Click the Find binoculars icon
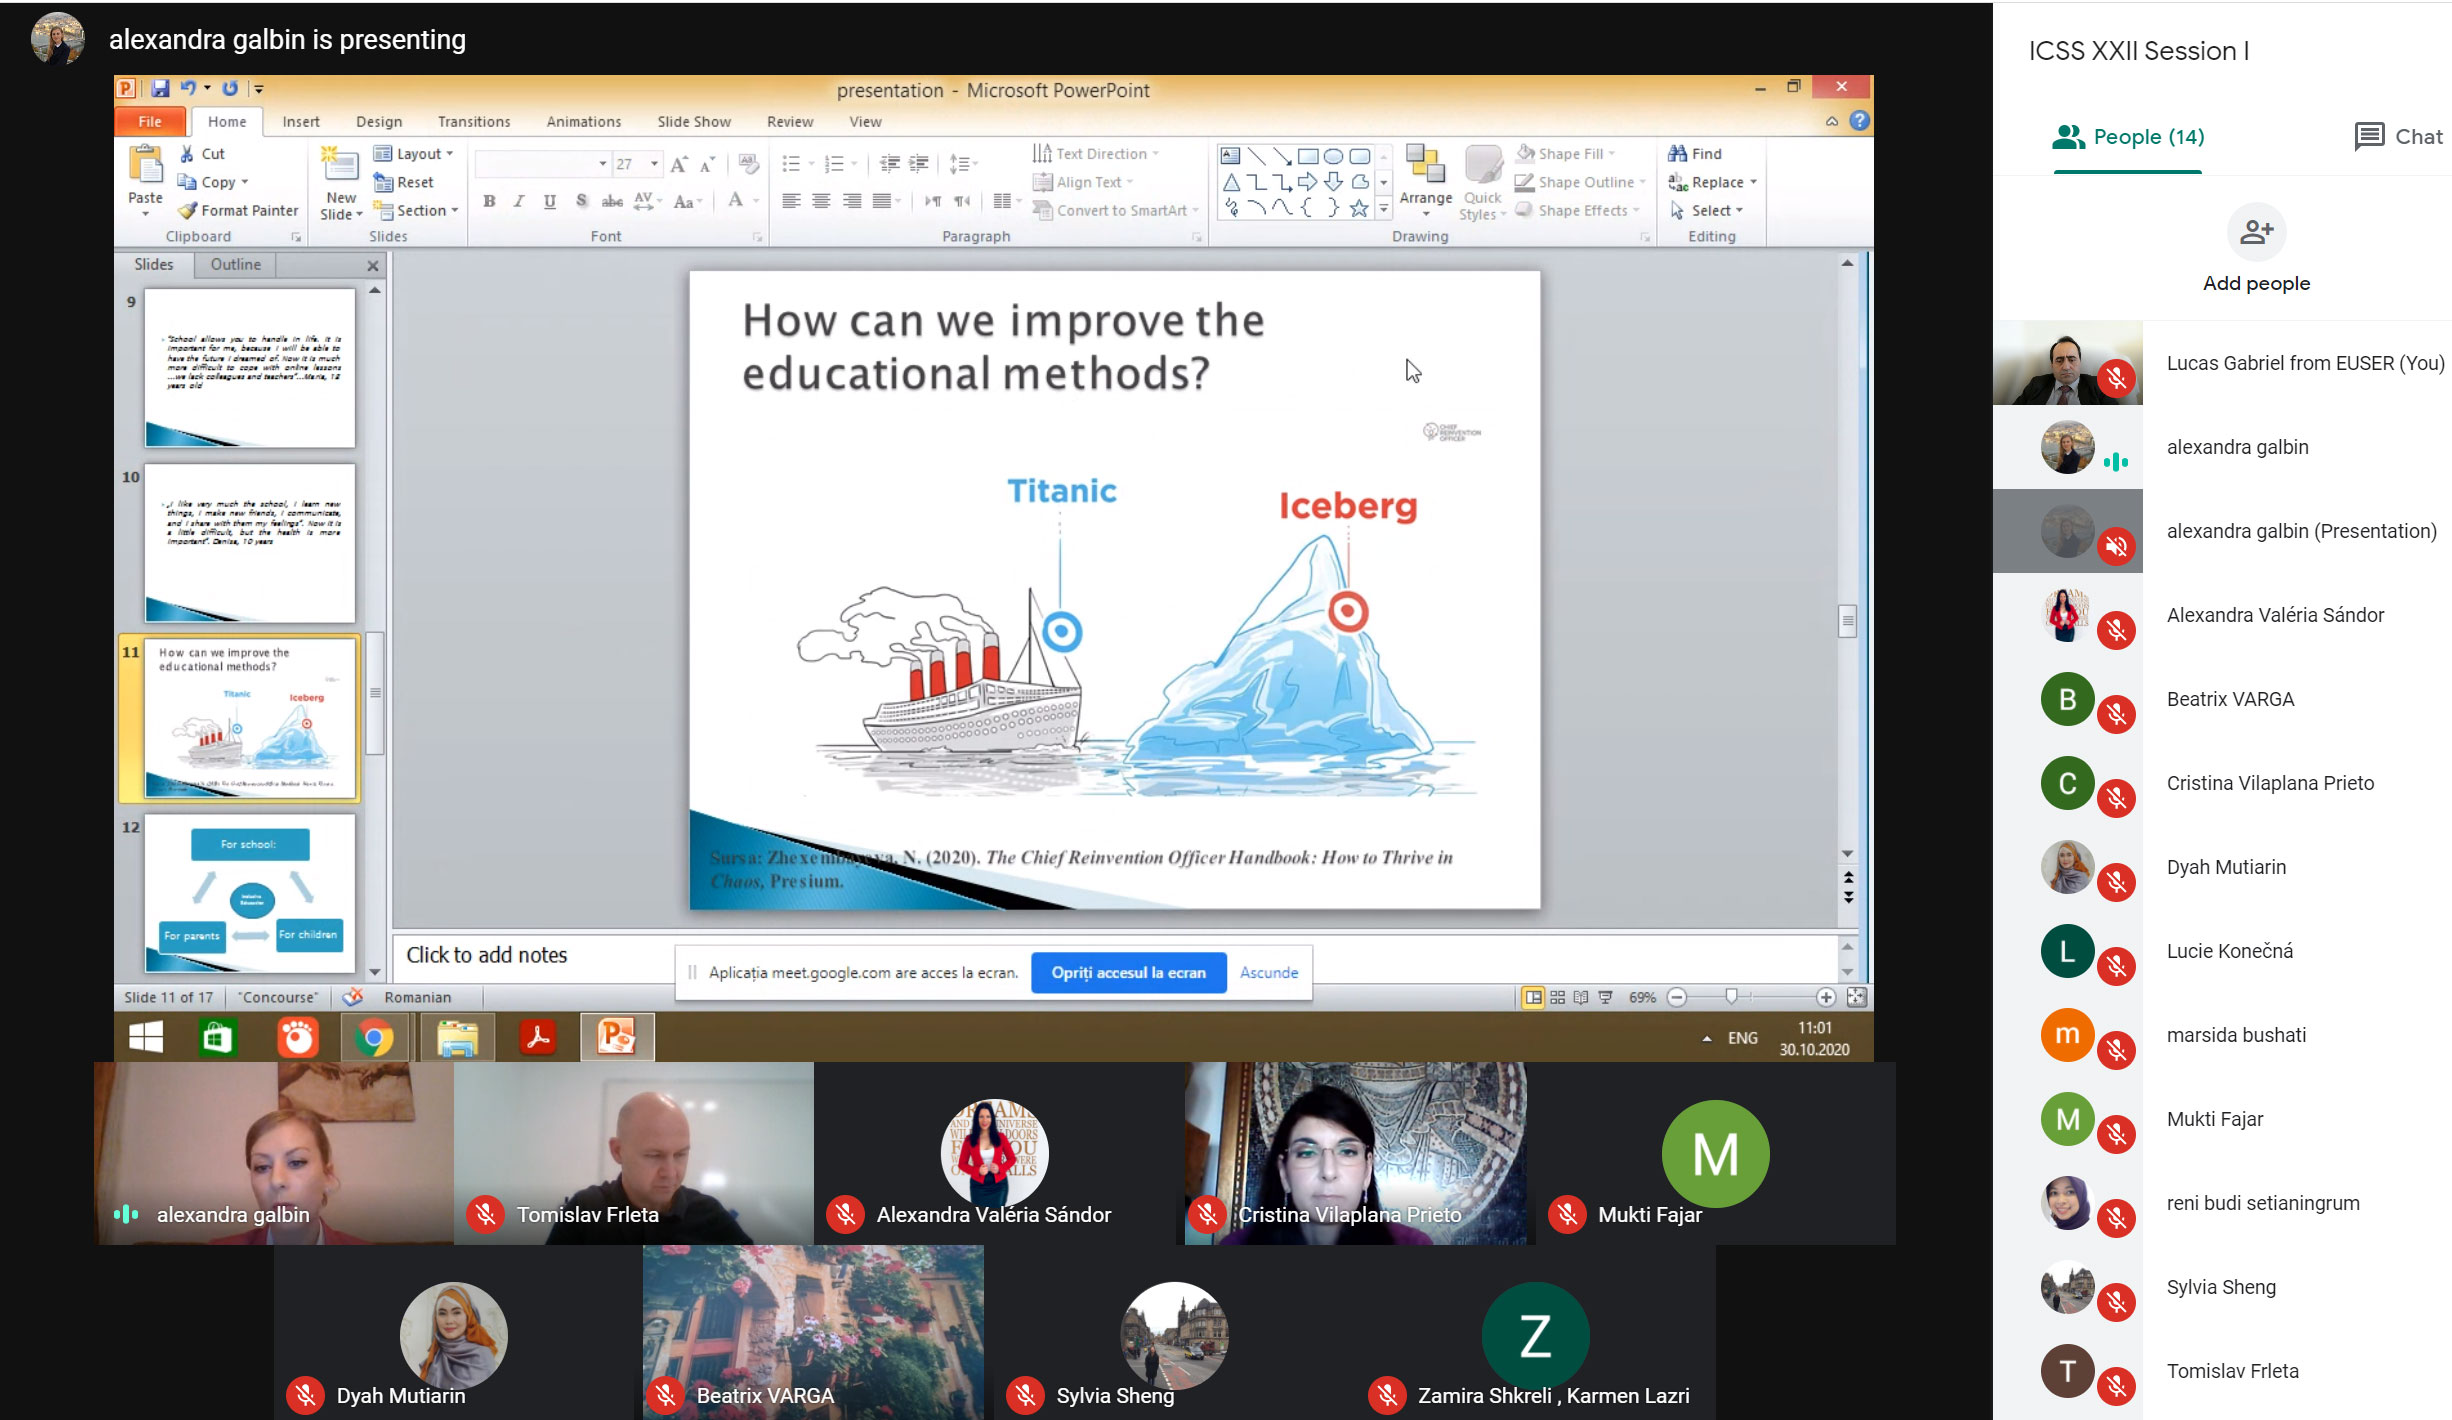The height and width of the screenshot is (1420, 2452). tap(1677, 153)
